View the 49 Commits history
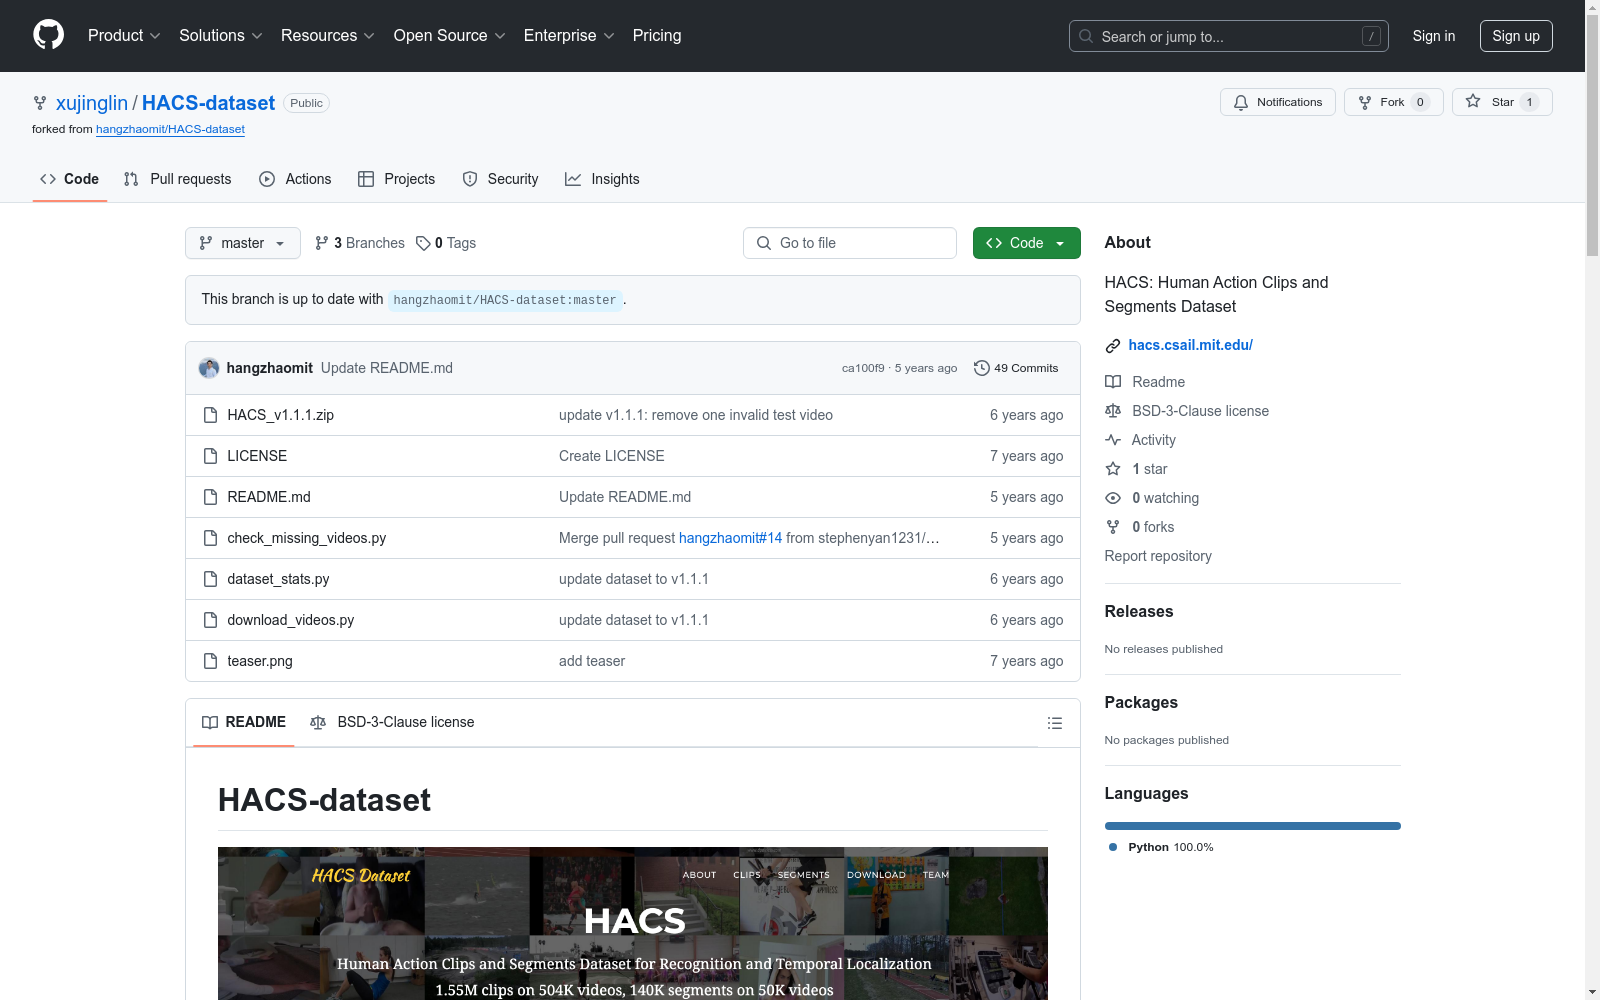This screenshot has height=1000, width=1600. tap(1016, 368)
